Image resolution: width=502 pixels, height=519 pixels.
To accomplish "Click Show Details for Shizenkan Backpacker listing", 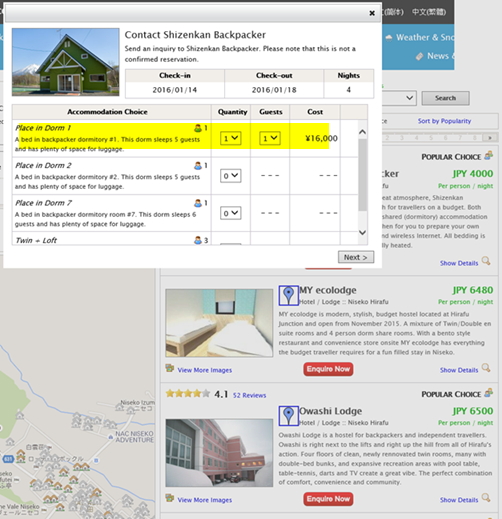I will pyautogui.click(x=459, y=263).
